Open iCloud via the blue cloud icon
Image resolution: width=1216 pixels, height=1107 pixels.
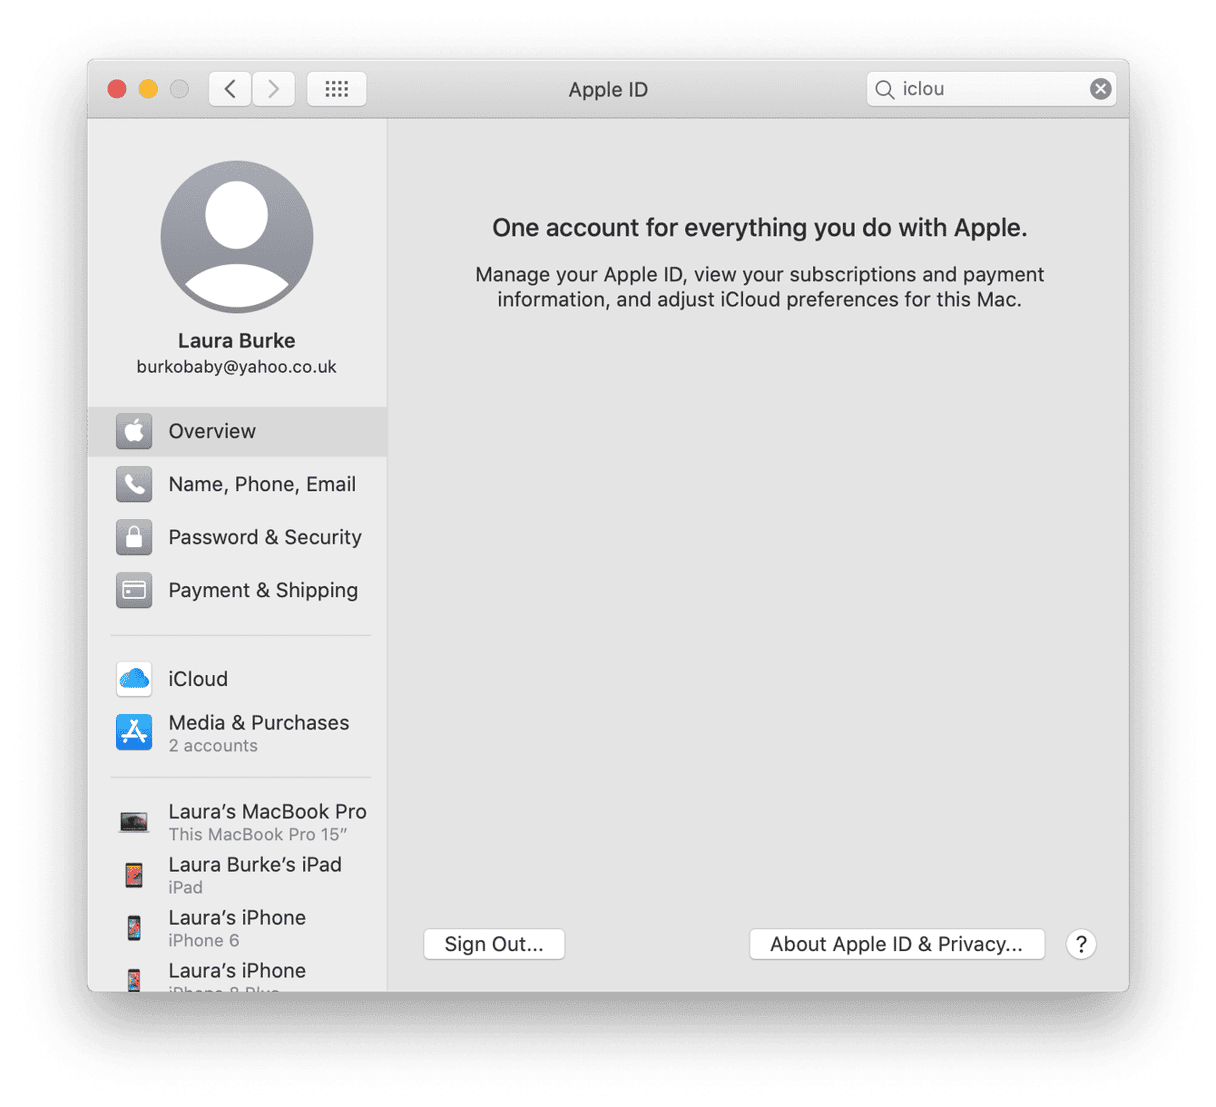[134, 679]
